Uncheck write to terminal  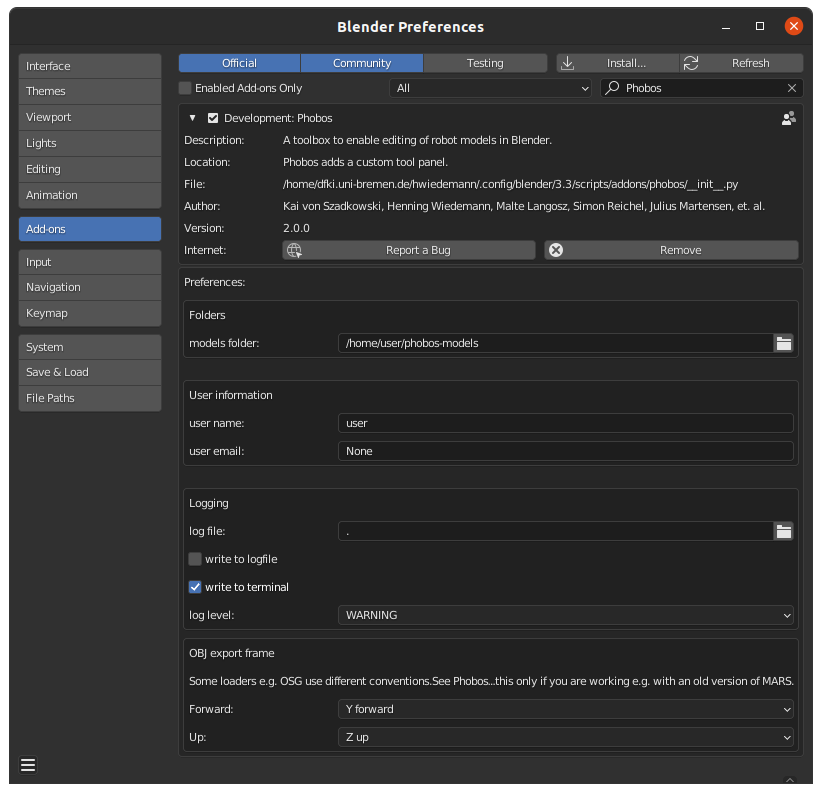195,587
